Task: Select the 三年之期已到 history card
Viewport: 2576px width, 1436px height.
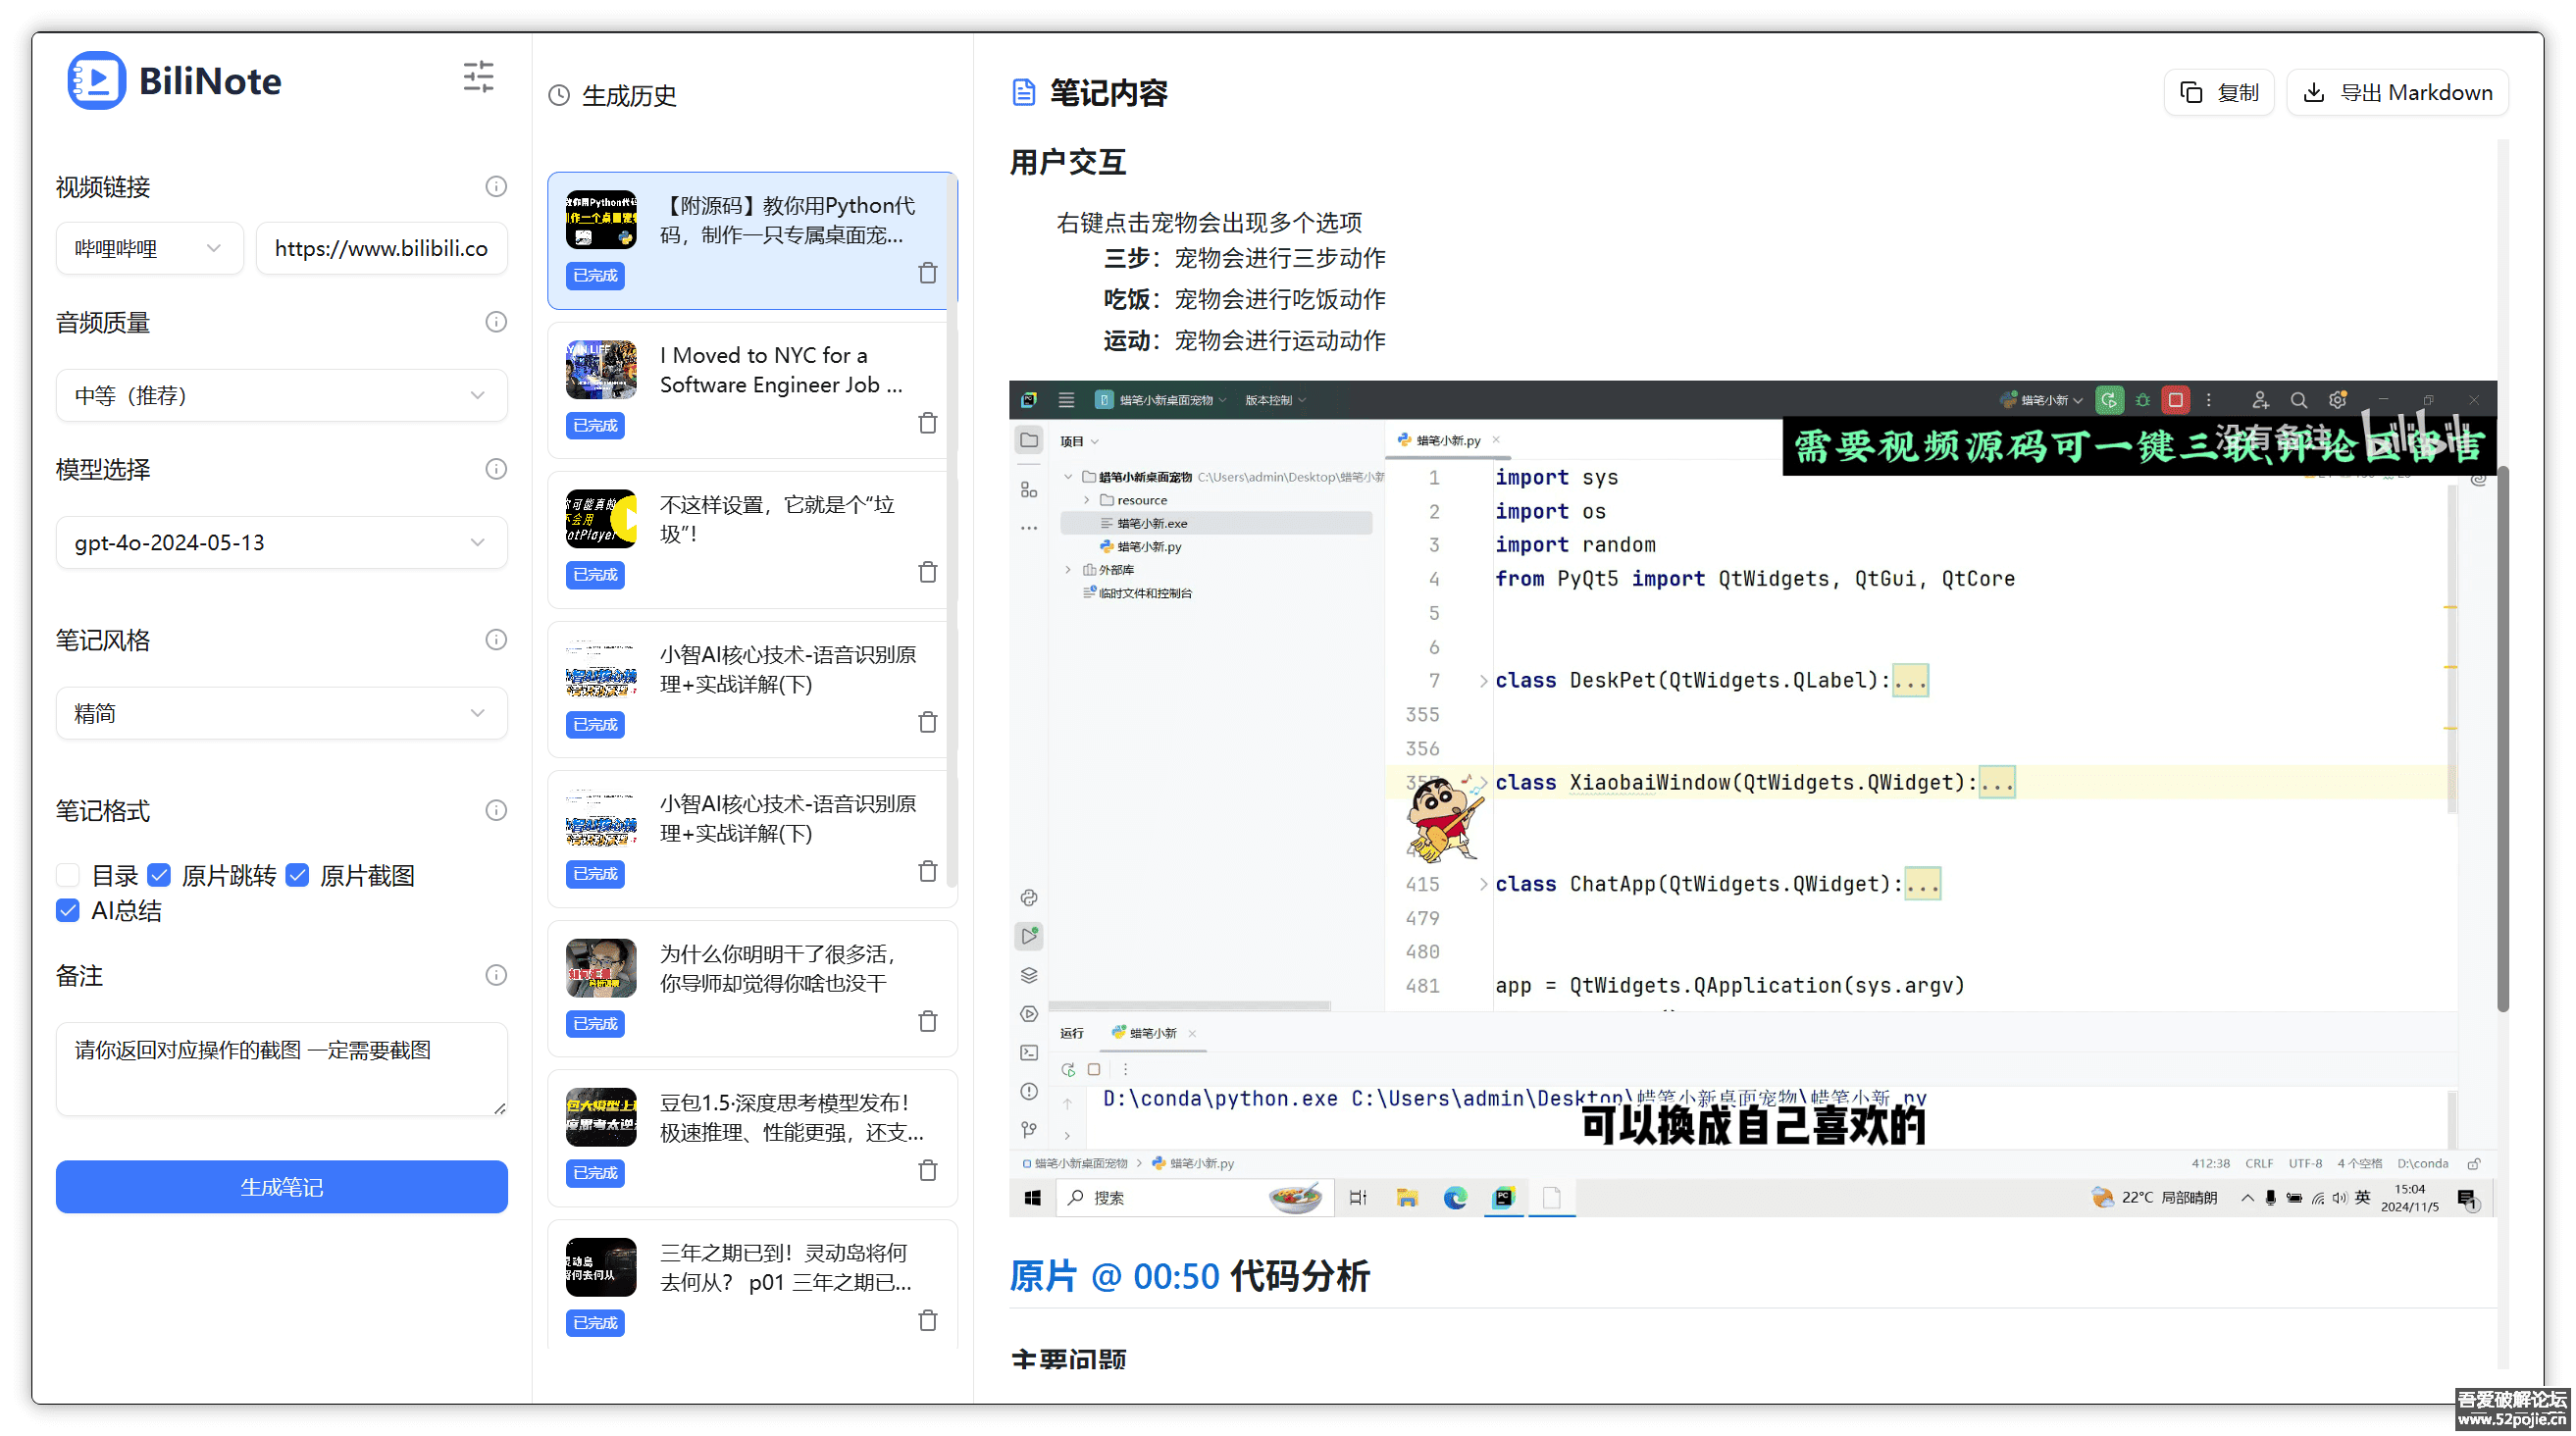Action: click(752, 1285)
